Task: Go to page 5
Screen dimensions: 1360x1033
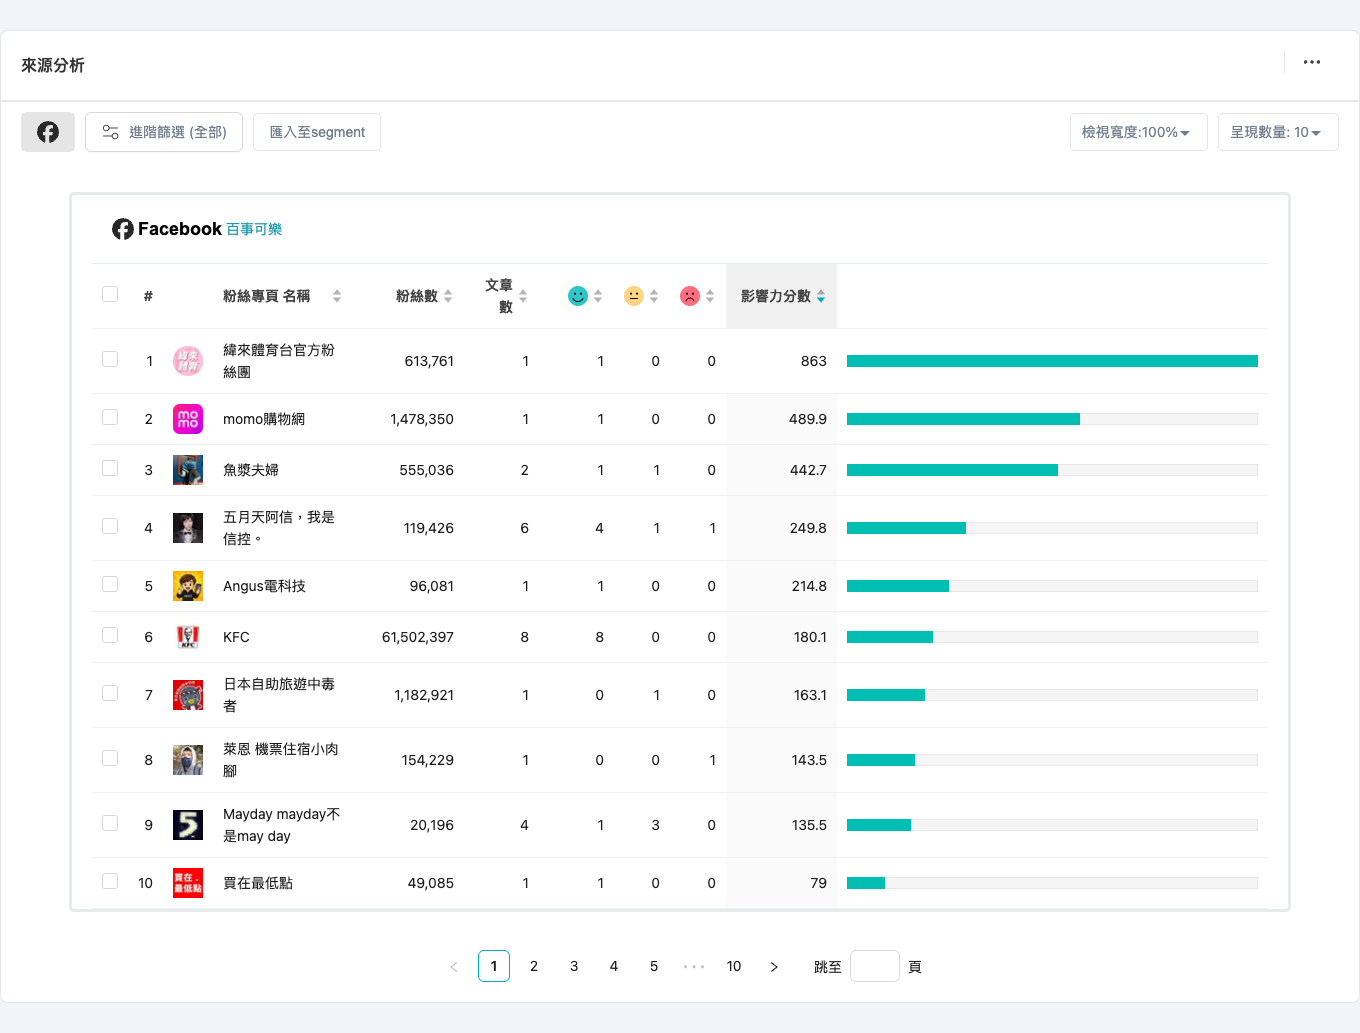Action: [x=654, y=967]
